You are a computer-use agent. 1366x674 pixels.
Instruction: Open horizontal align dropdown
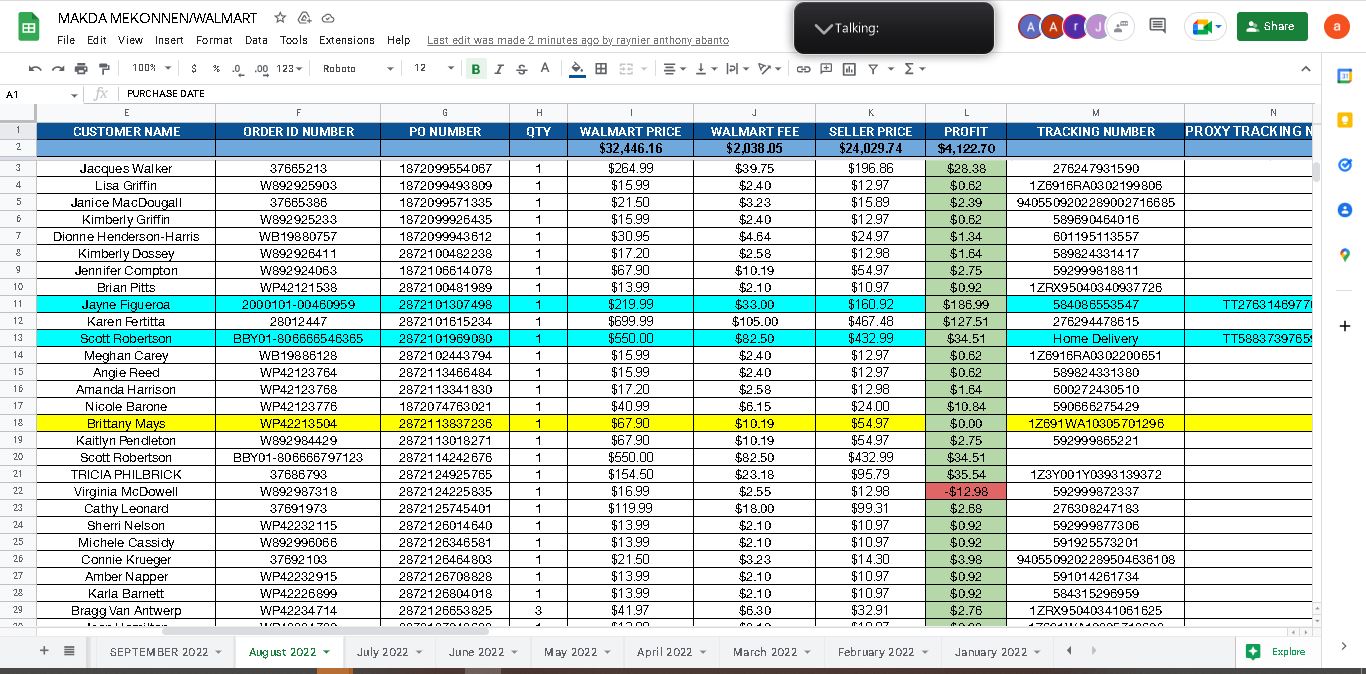pyautogui.click(x=673, y=69)
